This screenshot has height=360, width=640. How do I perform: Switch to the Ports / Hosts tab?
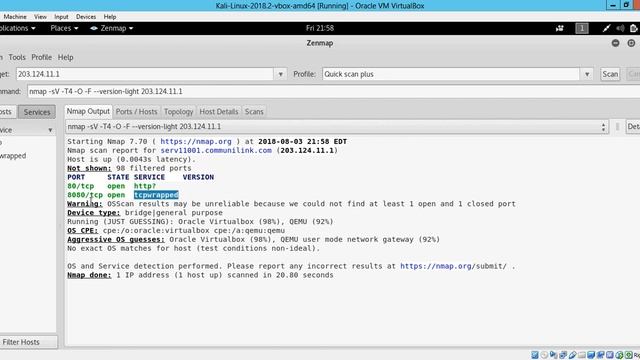click(136, 111)
